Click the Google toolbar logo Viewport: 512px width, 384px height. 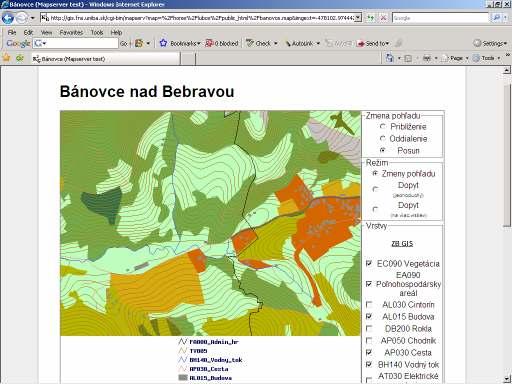[18, 43]
